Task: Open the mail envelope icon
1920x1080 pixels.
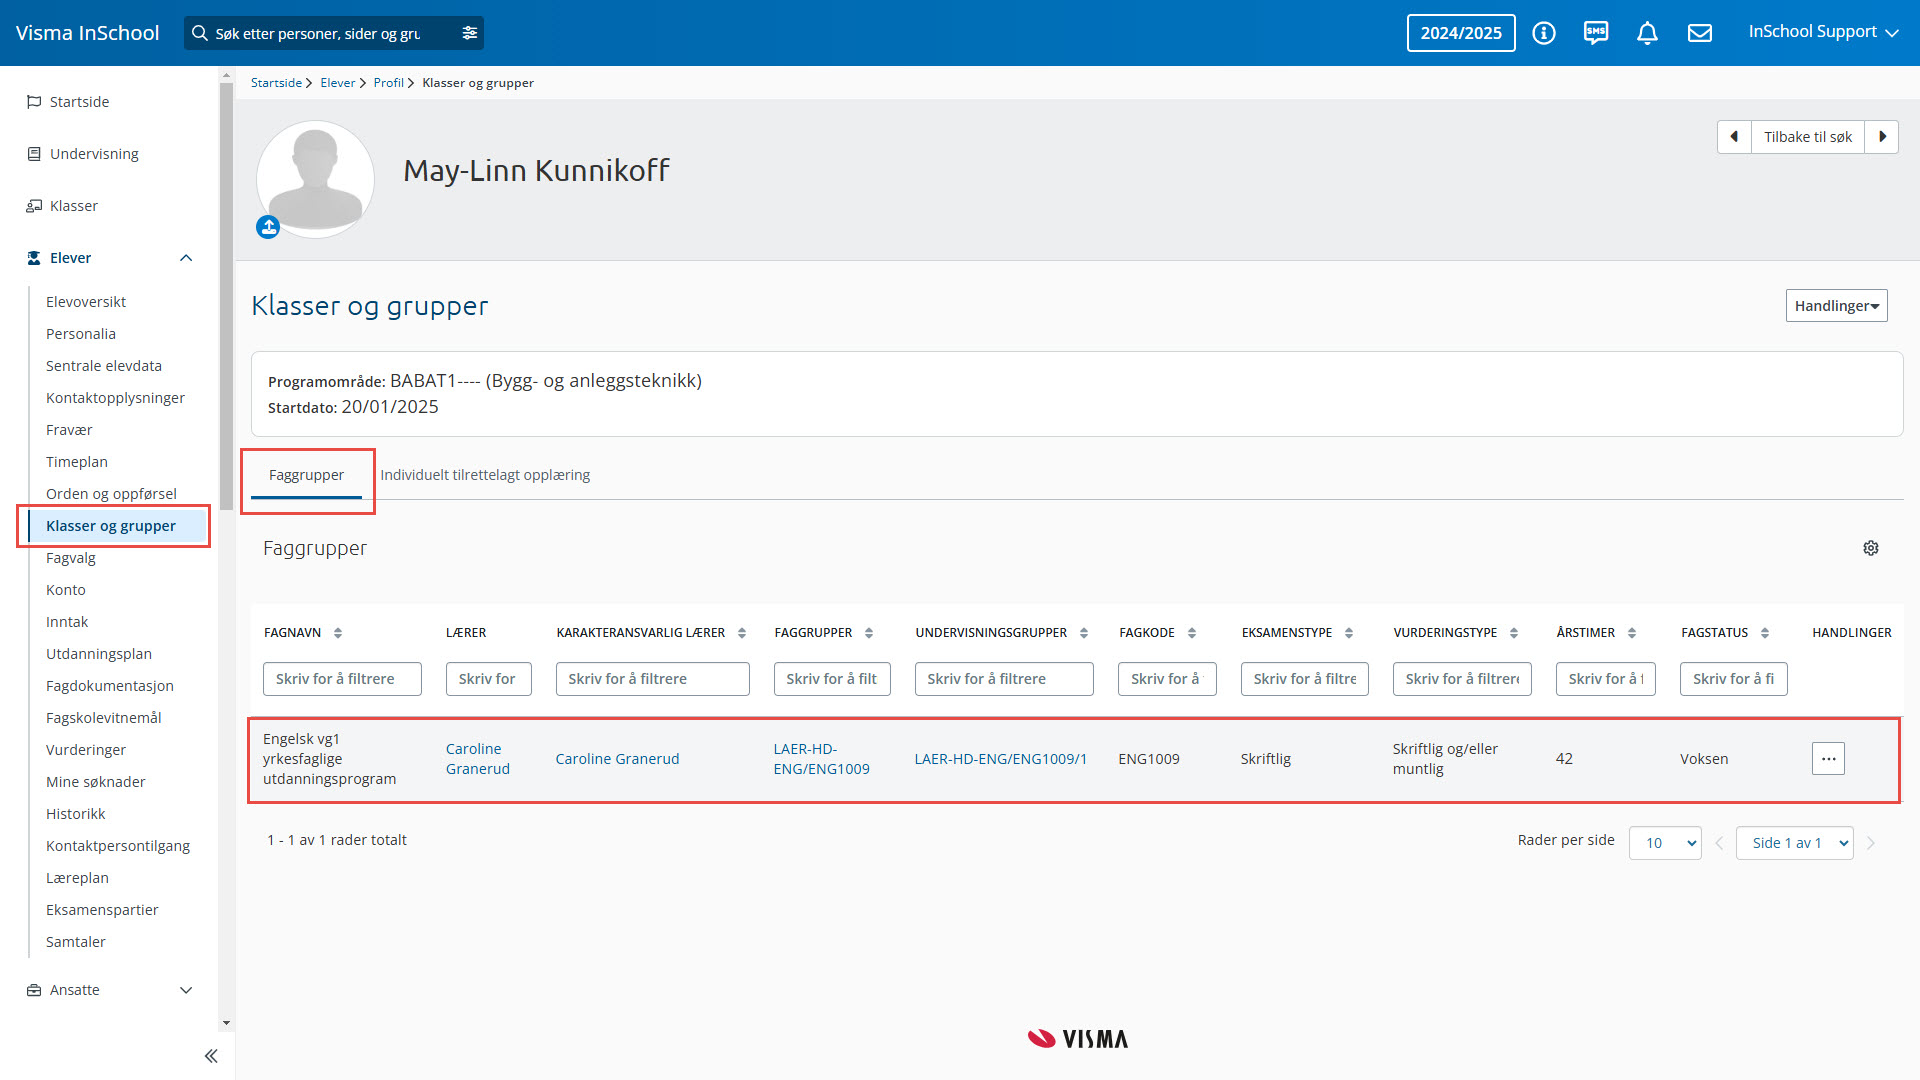Action: point(1699,33)
